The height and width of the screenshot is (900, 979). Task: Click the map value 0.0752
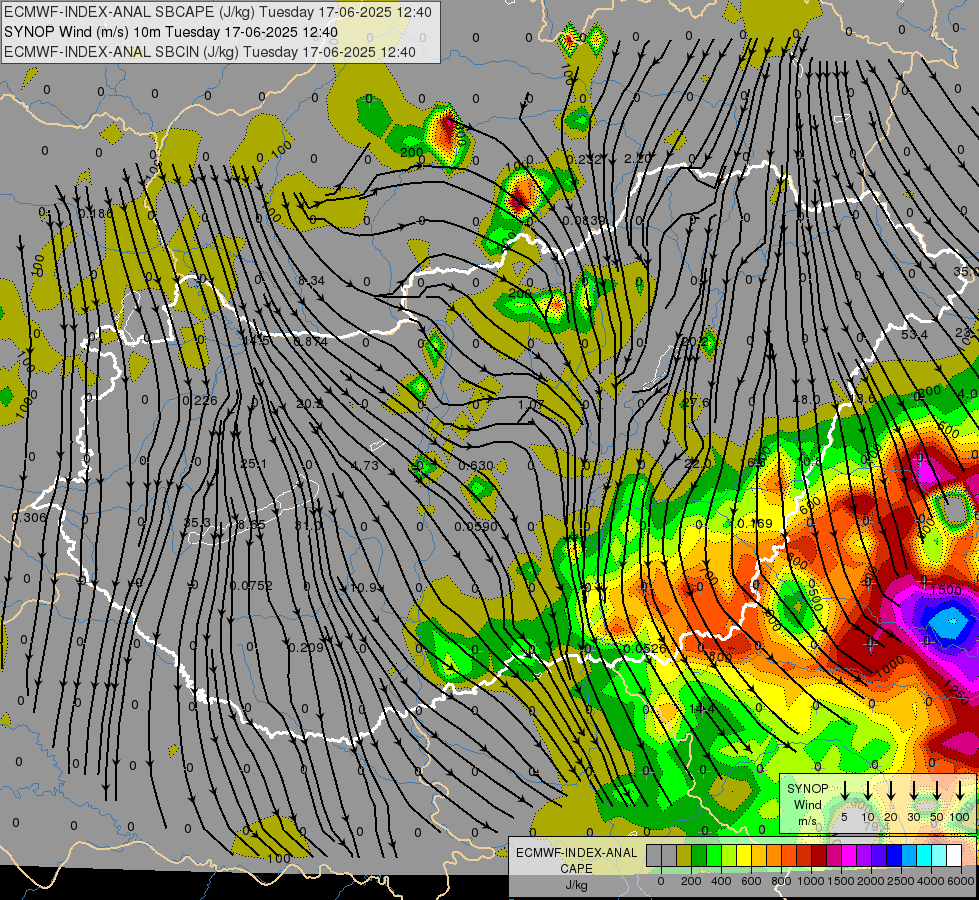251,586
